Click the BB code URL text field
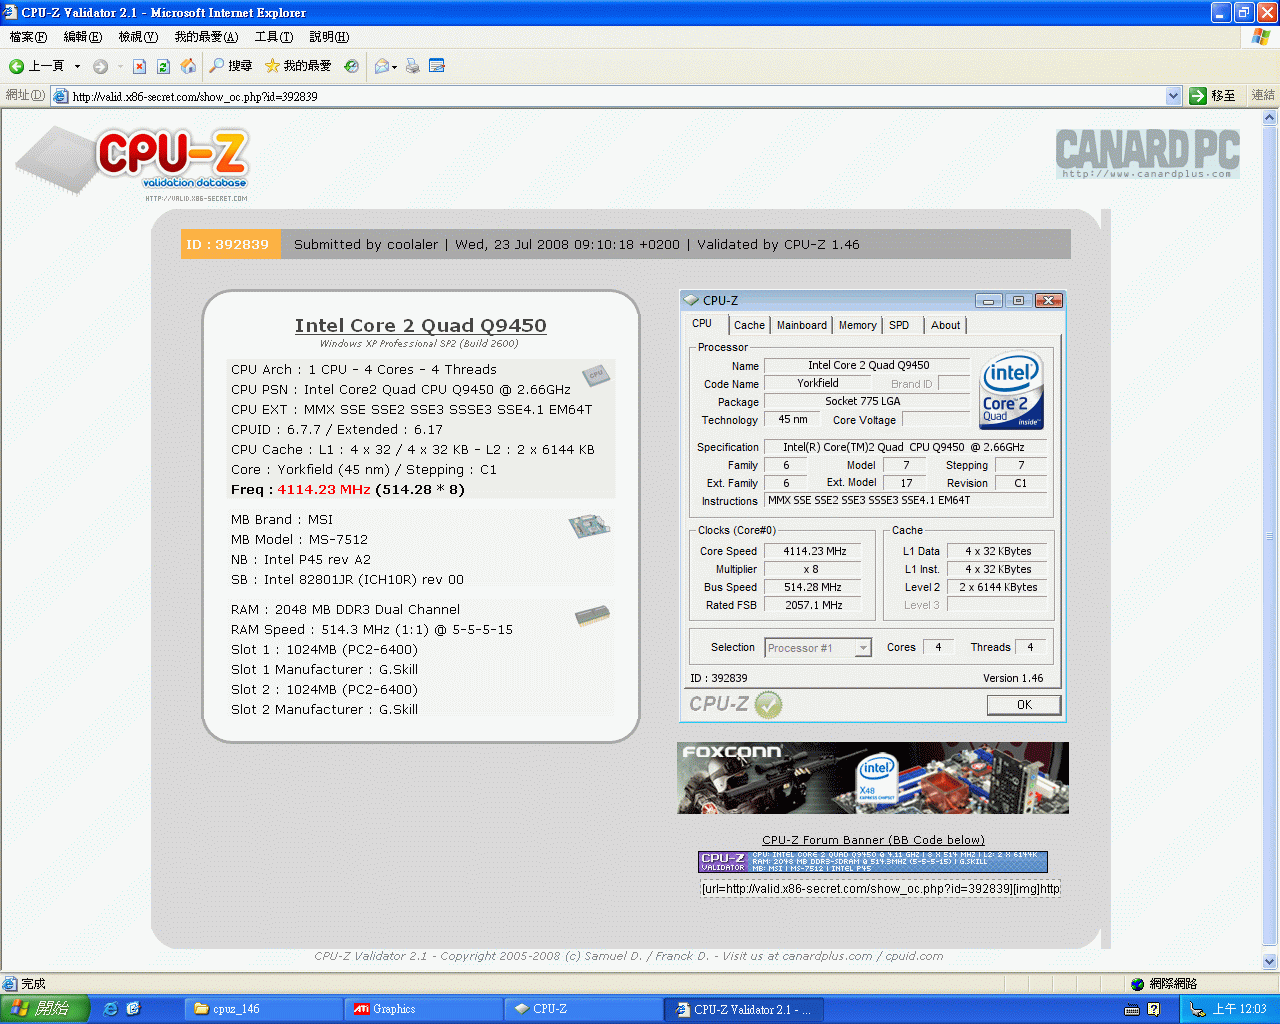The width and height of the screenshot is (1280, 1024). tap(880, 888)
